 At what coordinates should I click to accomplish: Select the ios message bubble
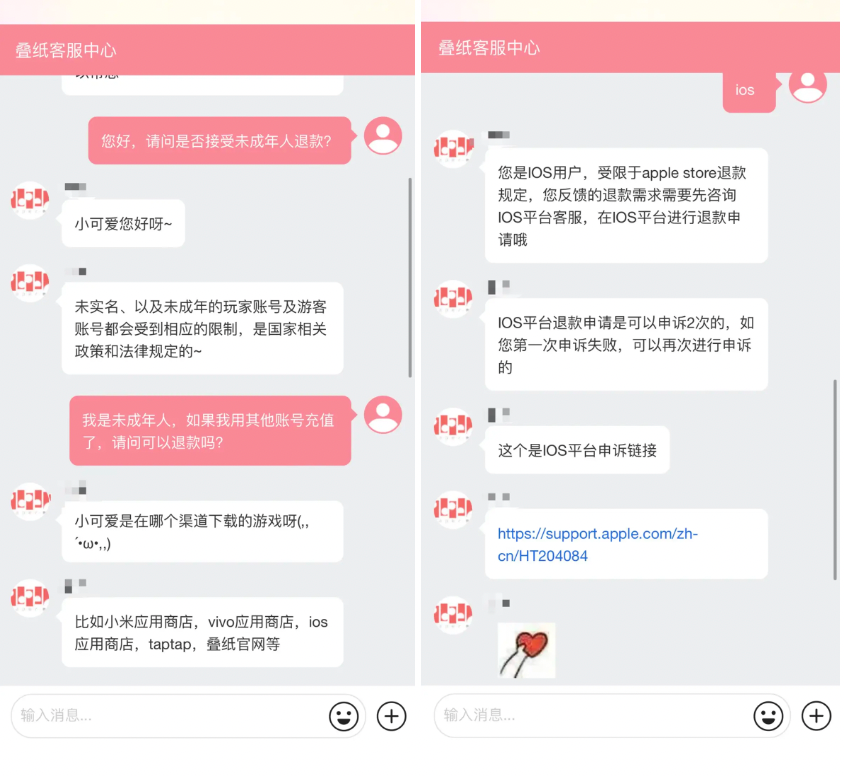point(749,90)
